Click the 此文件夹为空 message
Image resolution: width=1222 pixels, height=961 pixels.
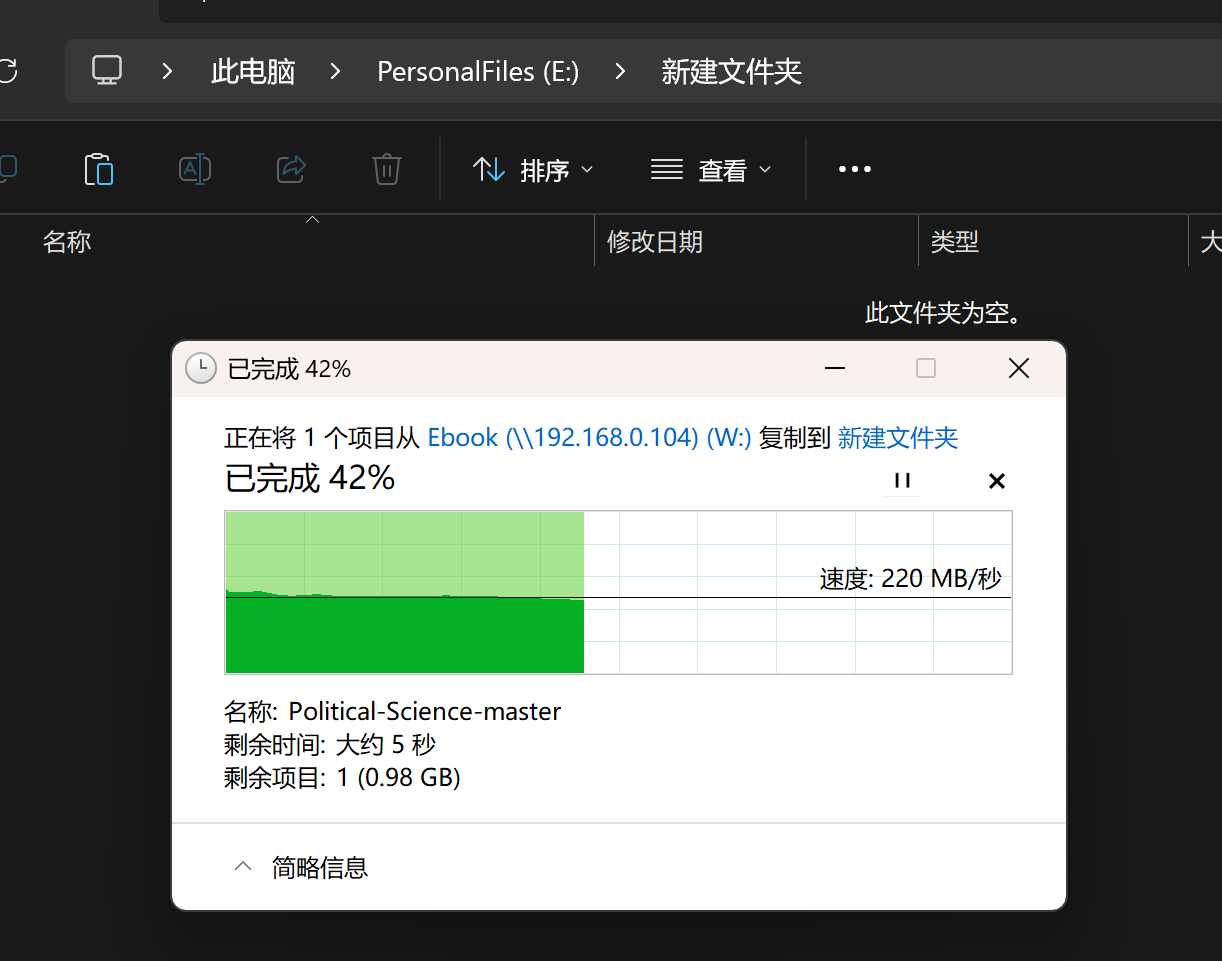(x=943, y=314)
